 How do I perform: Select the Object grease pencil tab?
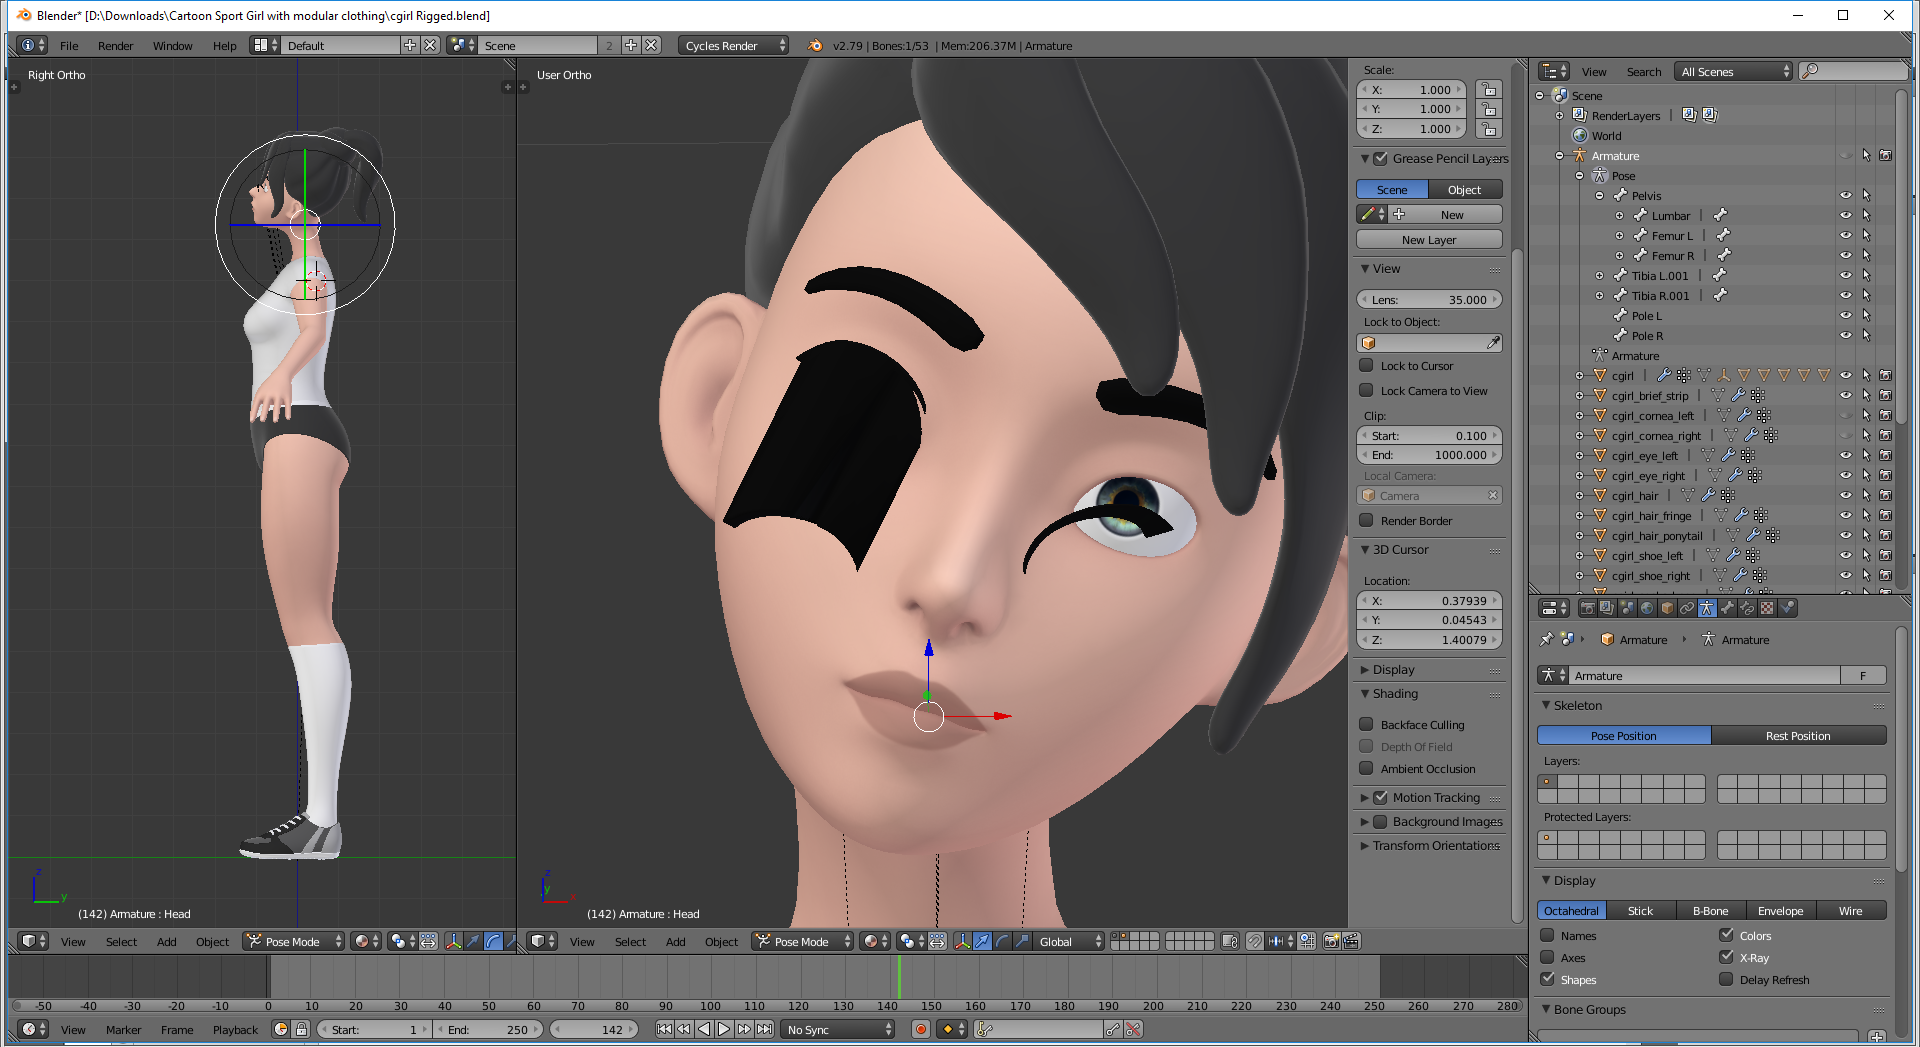click(1465, 190)
